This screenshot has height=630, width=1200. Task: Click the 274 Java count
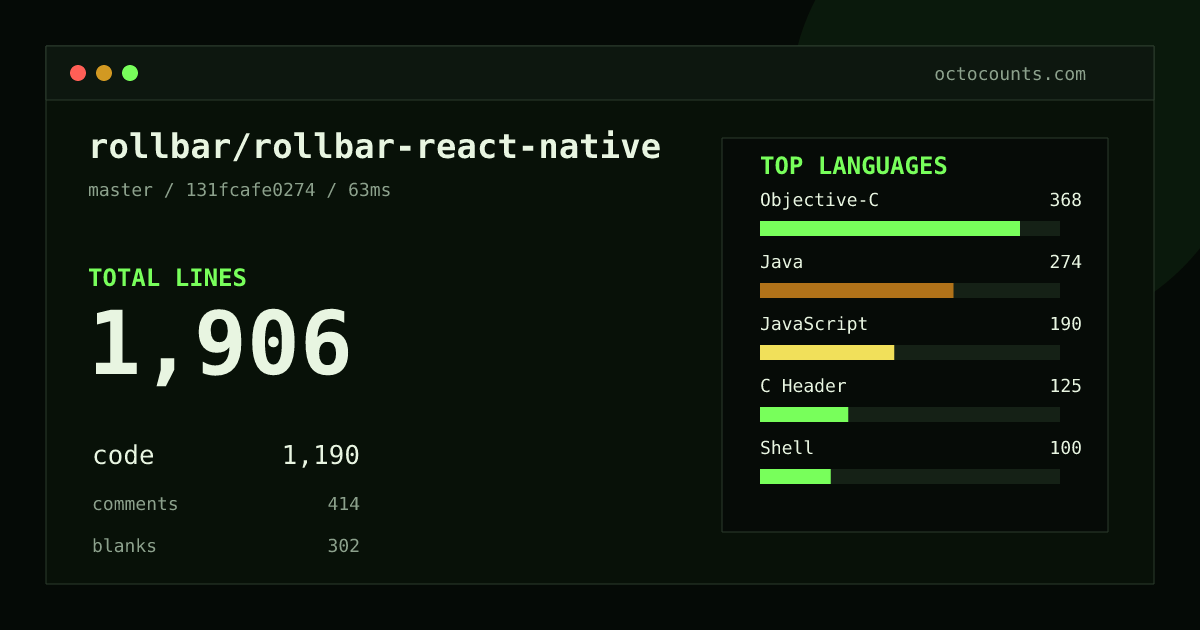1065,262
